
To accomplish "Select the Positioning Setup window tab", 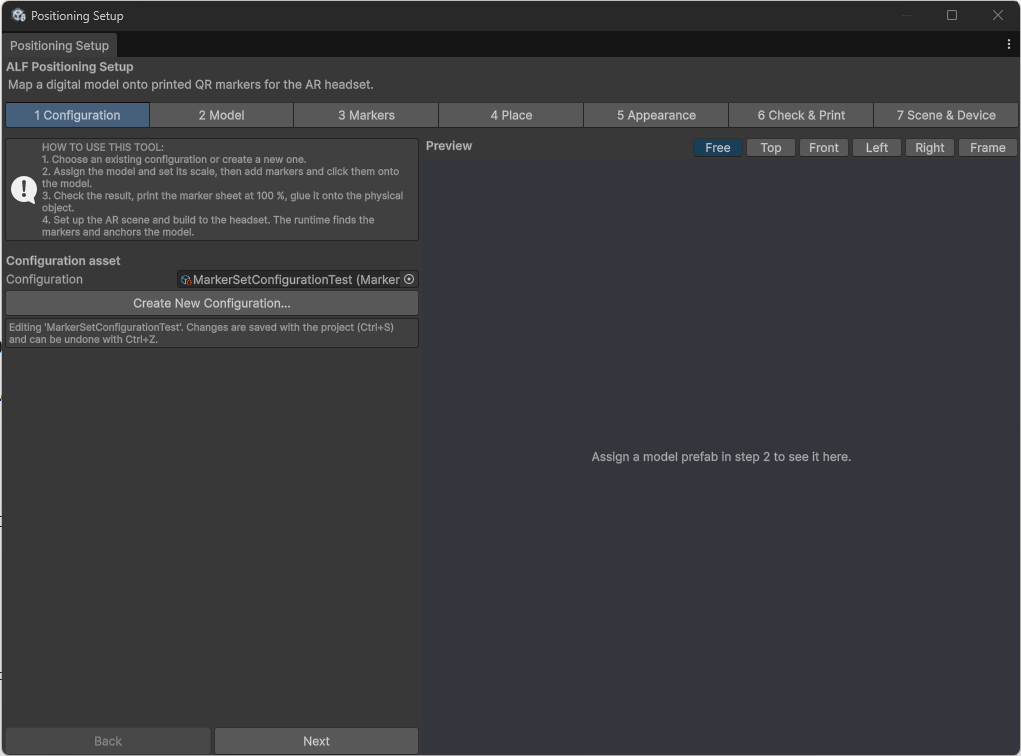I will (x=59, y=46).
